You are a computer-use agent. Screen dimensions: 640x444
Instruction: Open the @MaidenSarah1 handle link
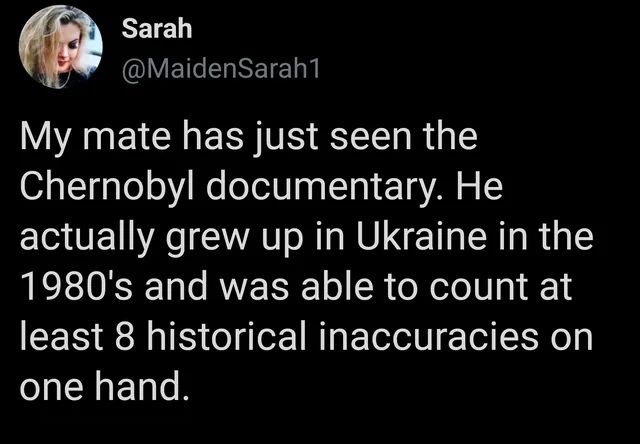tap(207, 68)
